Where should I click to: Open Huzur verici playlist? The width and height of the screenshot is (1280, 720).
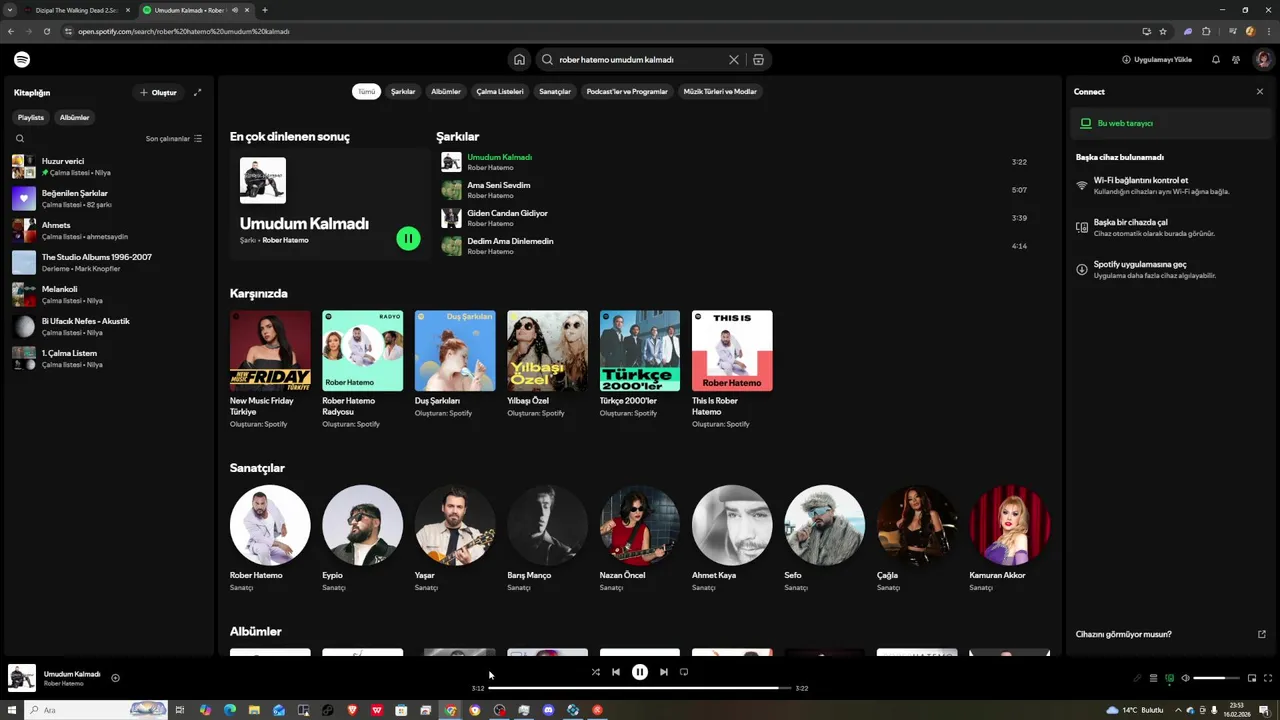coord(107,166)
